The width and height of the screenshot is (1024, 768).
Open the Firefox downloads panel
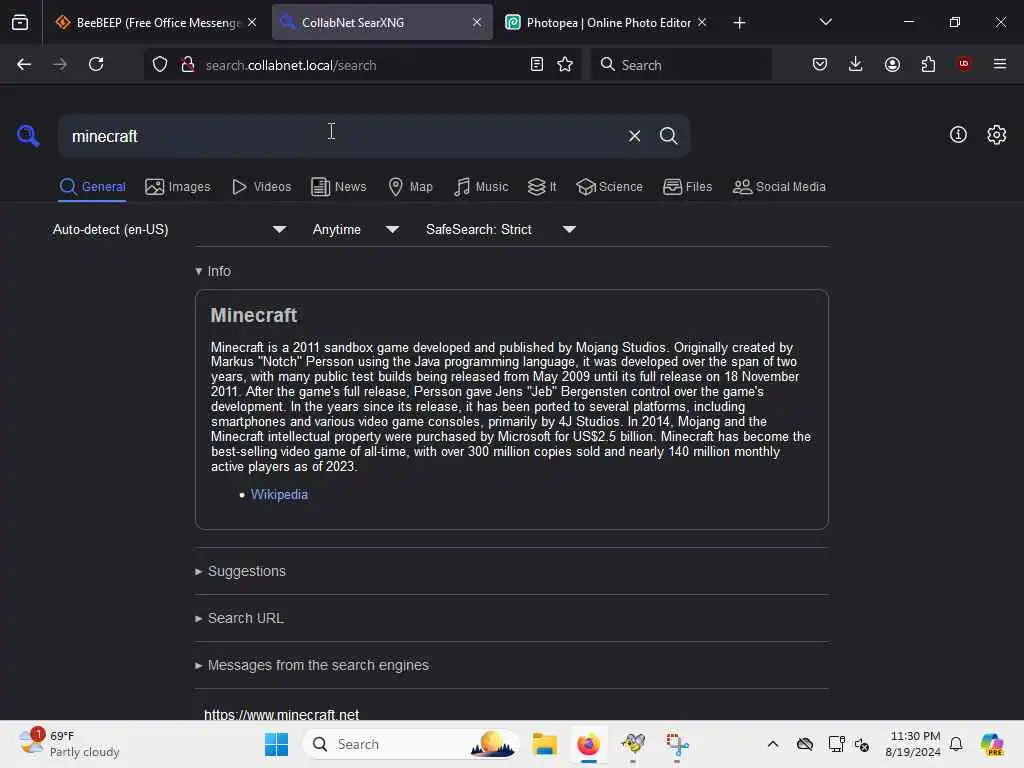856,64
